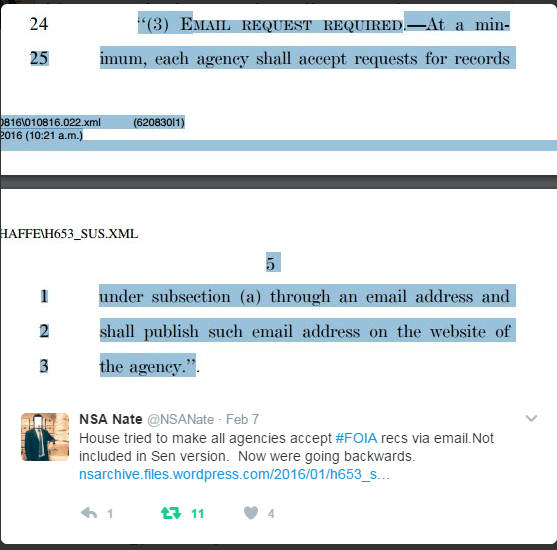Click the likes count 4
The height and width of the screenshot is (550, 557).
point(271,513)
